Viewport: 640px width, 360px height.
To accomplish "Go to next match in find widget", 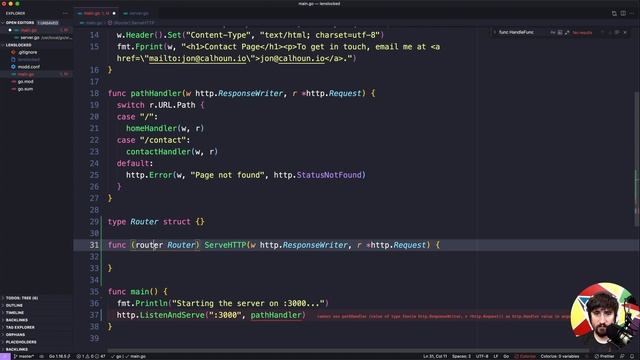I will (610, 32).
